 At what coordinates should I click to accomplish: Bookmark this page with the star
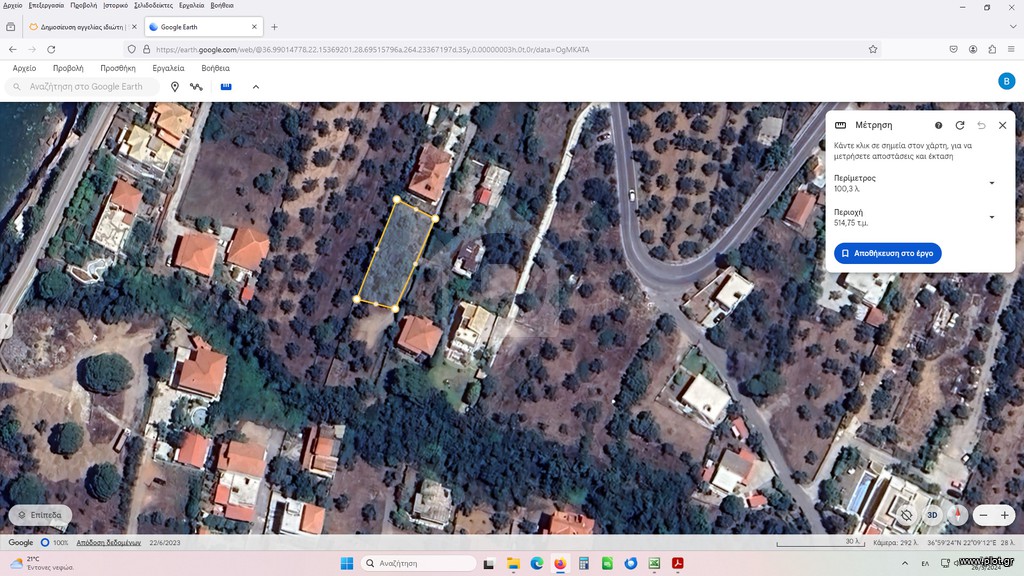click(x=872, y=49)
